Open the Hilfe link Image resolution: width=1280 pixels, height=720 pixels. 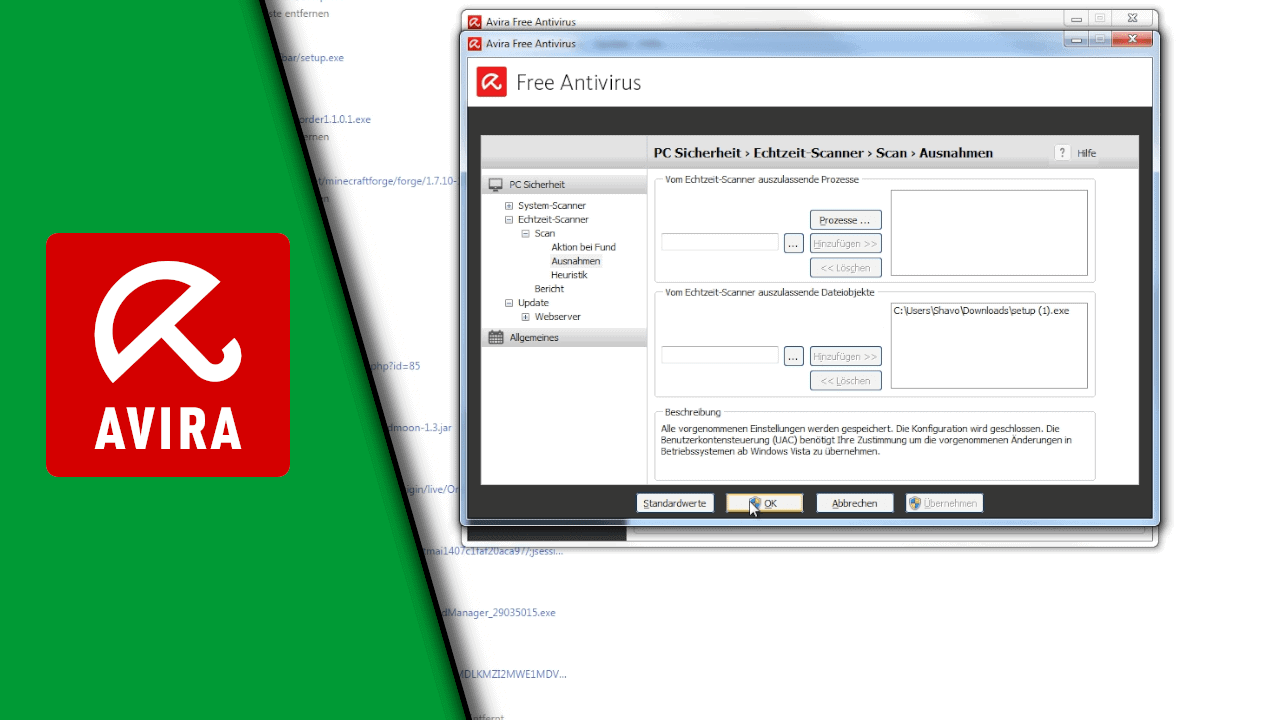pyautogui.click(x=1086, y=153)
